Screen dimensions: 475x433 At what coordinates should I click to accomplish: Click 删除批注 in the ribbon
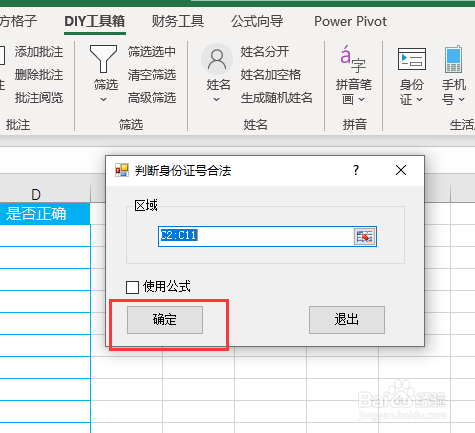click(x=39, y=75)
